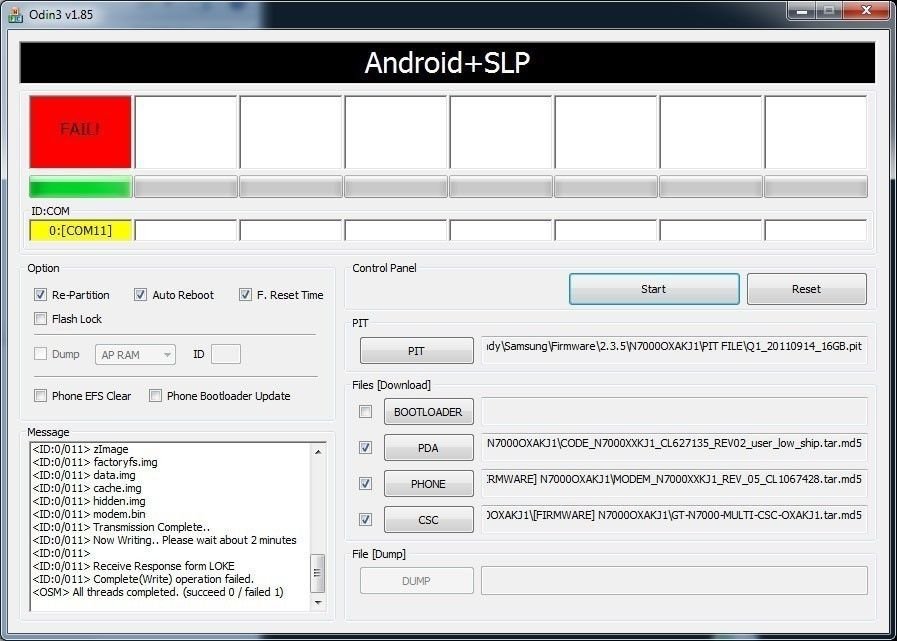Minimize the Odin3 window
Image resolution: width=897 pixels, height=641 pixels.
tap(801, 10)
